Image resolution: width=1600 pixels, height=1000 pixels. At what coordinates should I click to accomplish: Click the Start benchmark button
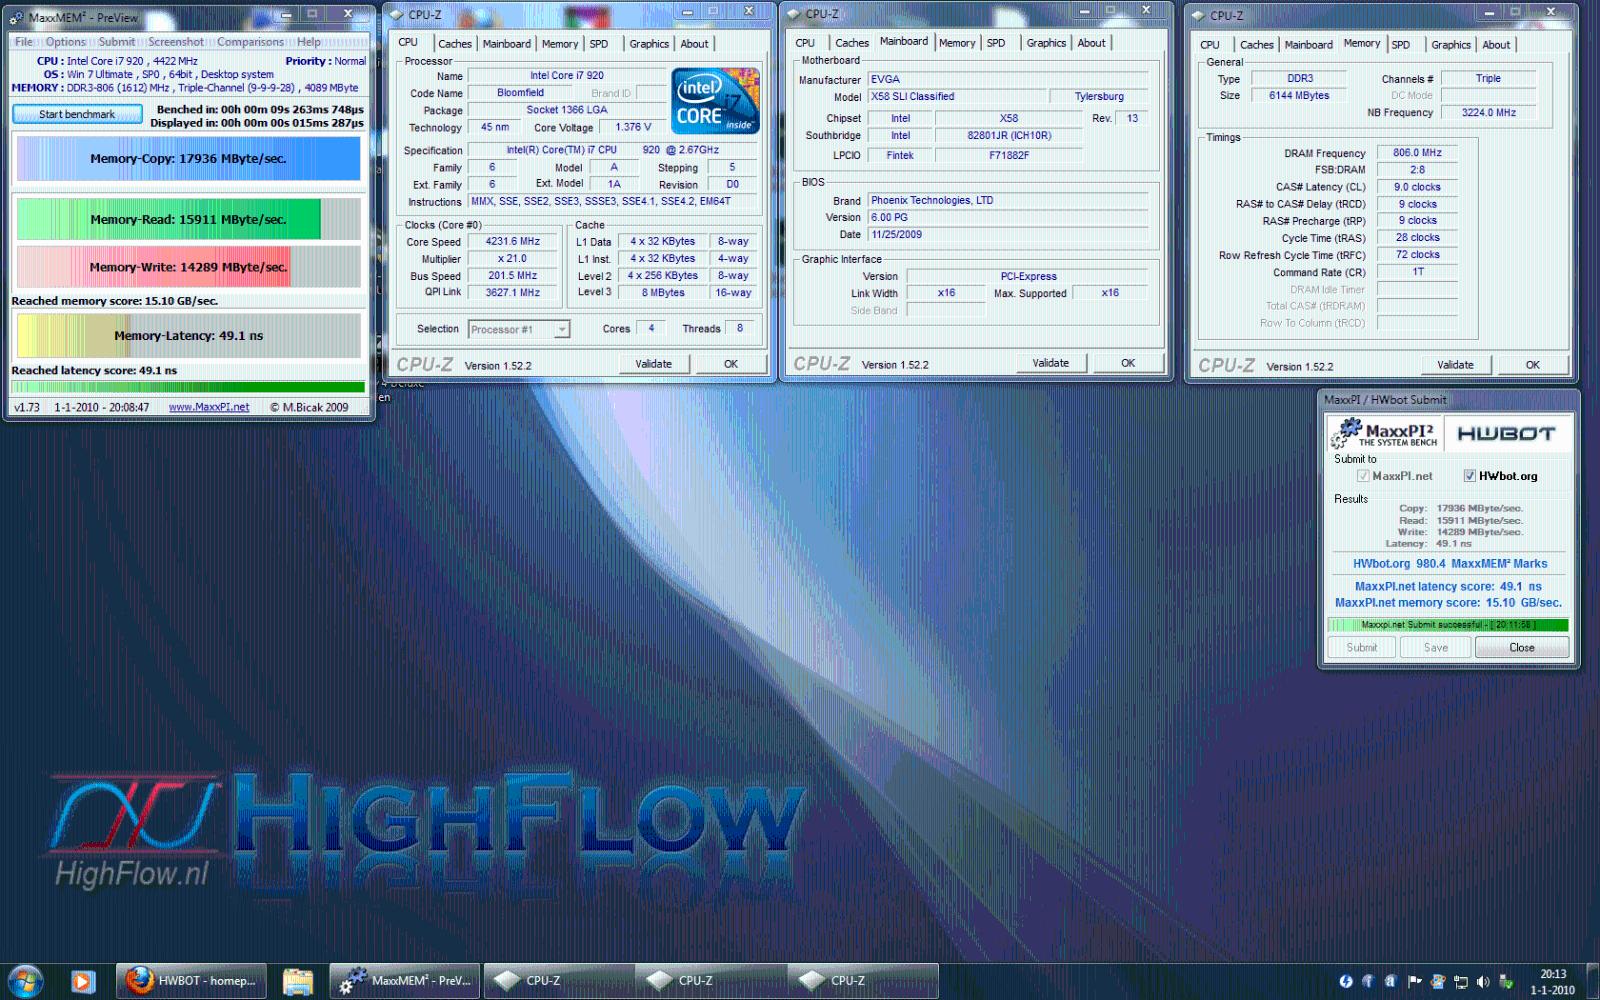pos(77,114)
